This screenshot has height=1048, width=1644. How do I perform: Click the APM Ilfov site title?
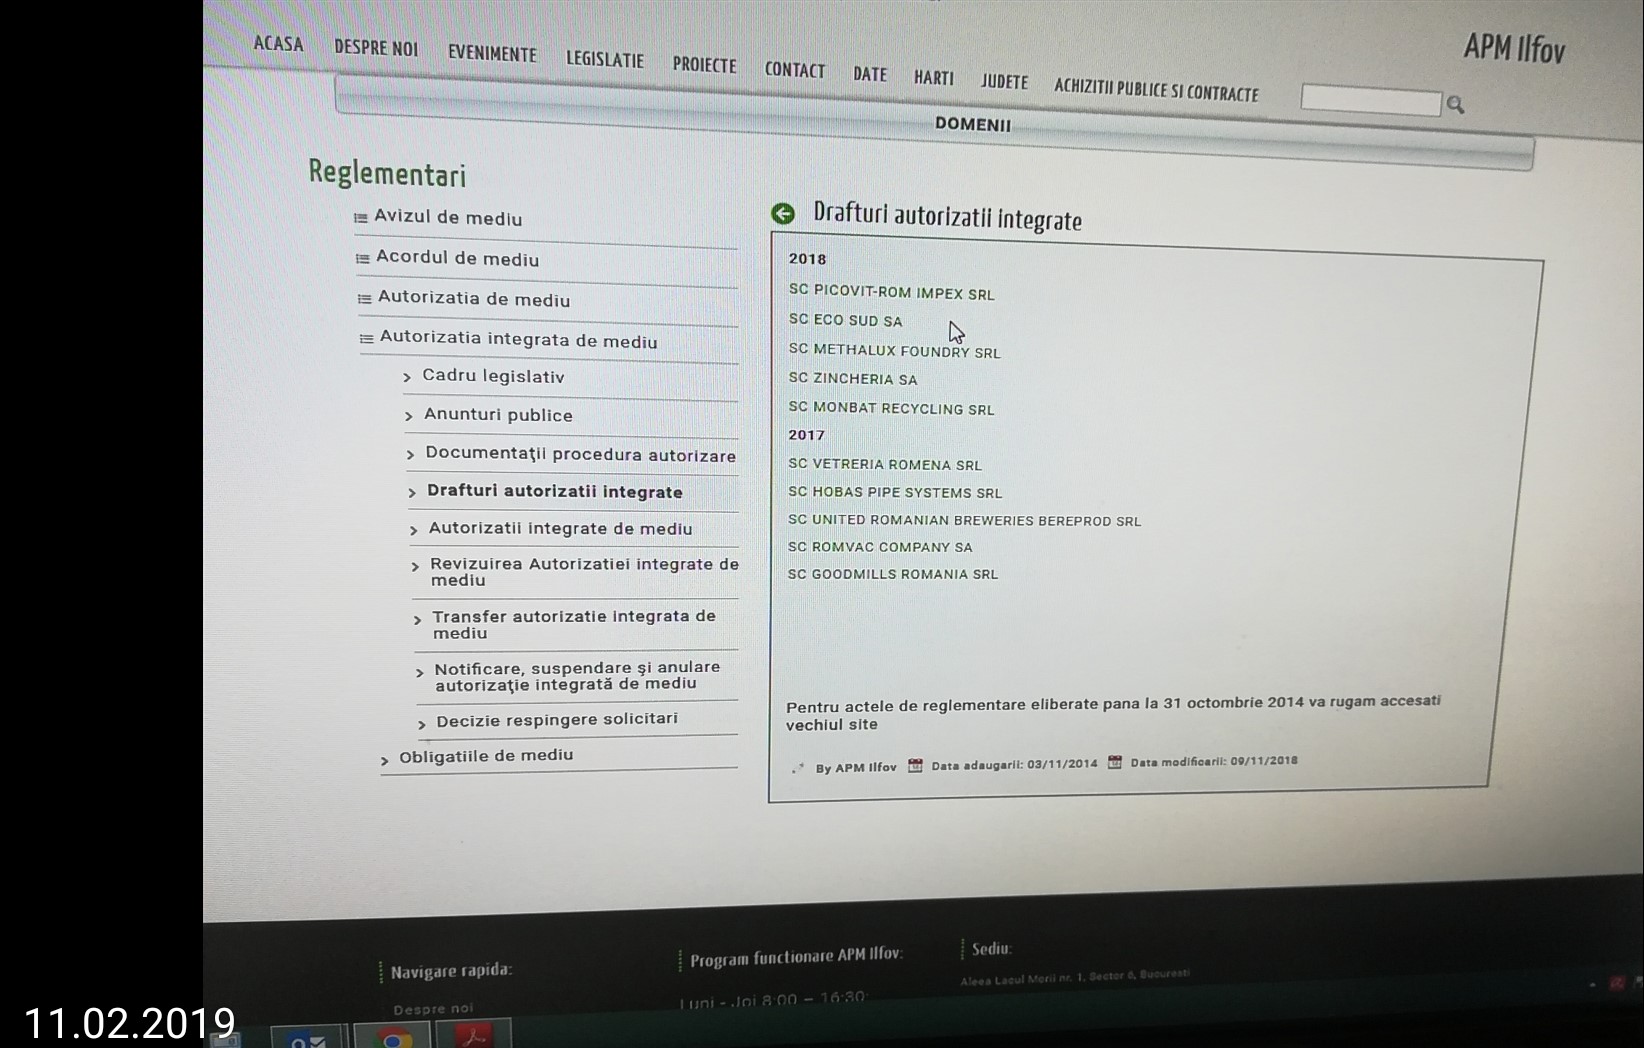[1514, 47]
